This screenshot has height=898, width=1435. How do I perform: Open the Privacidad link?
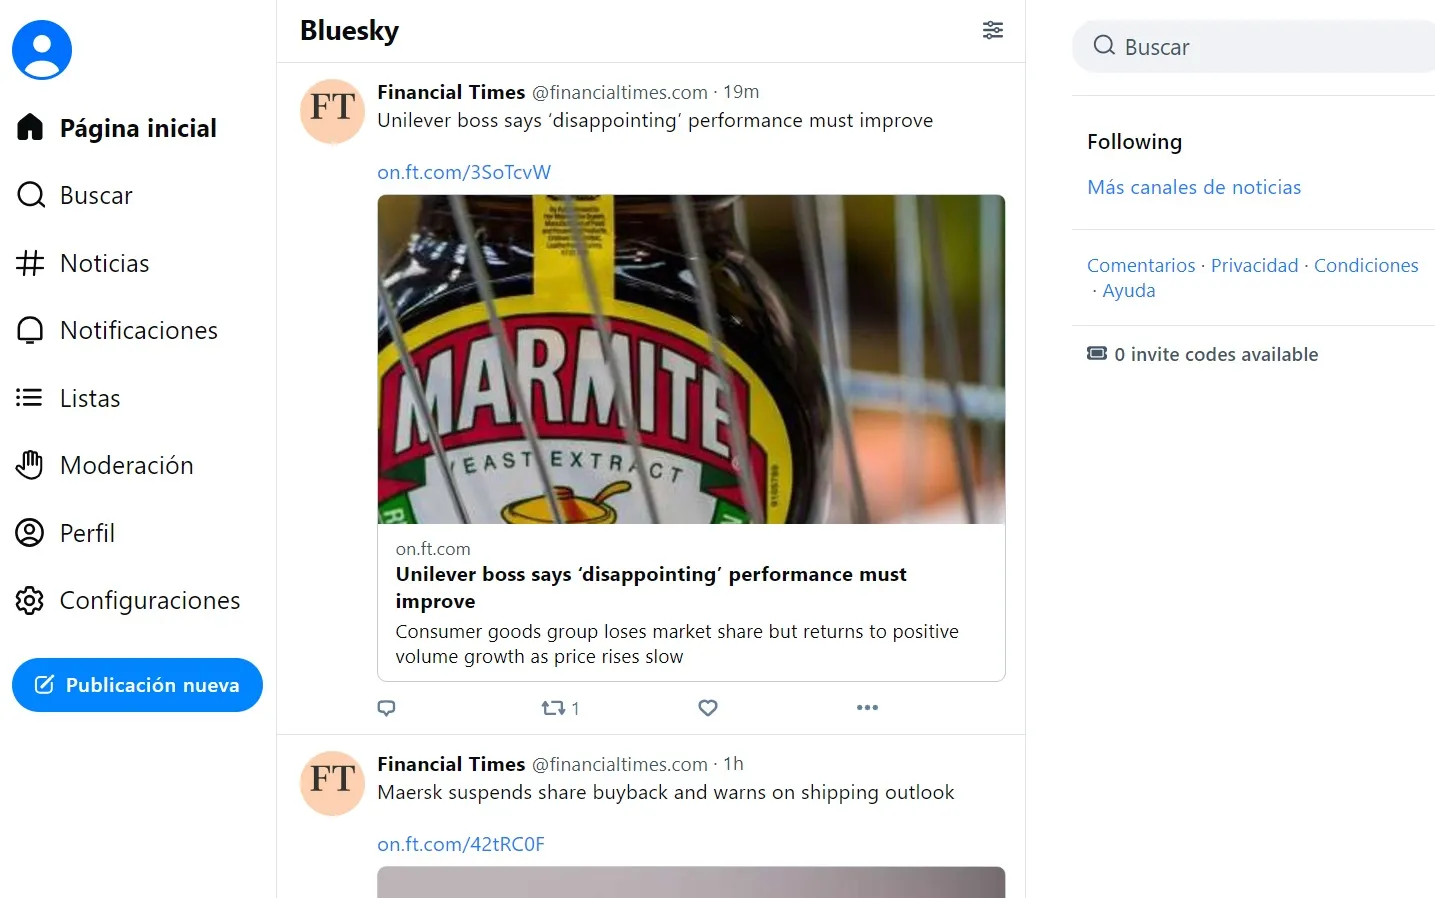1254,265
